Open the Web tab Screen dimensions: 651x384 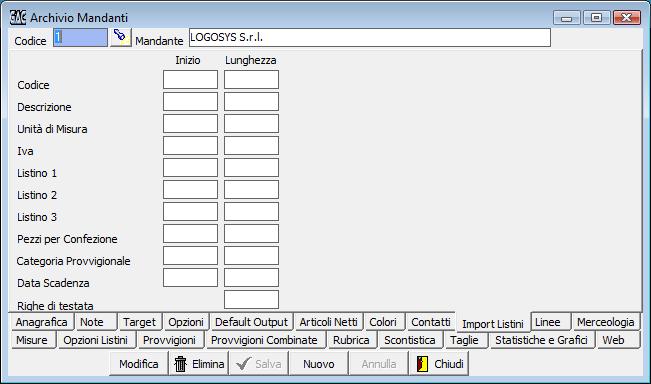pyautogui.click(x=618, y=340)
